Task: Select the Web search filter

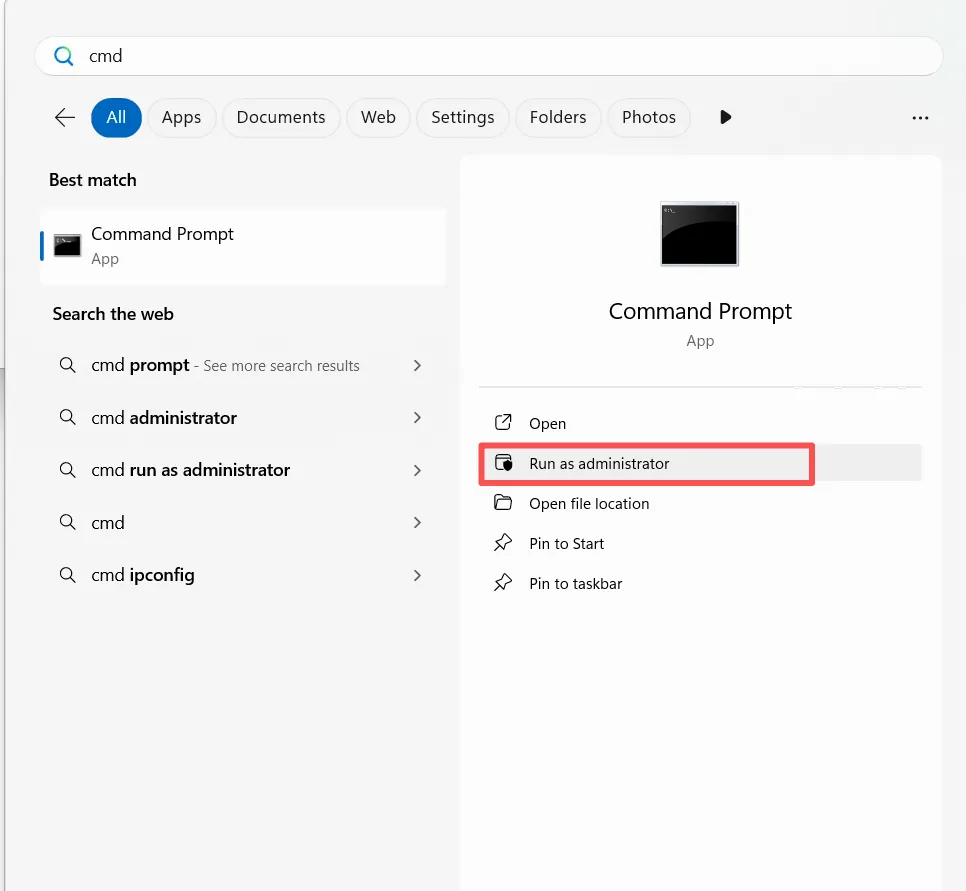Action: click(x=378, y=117)
